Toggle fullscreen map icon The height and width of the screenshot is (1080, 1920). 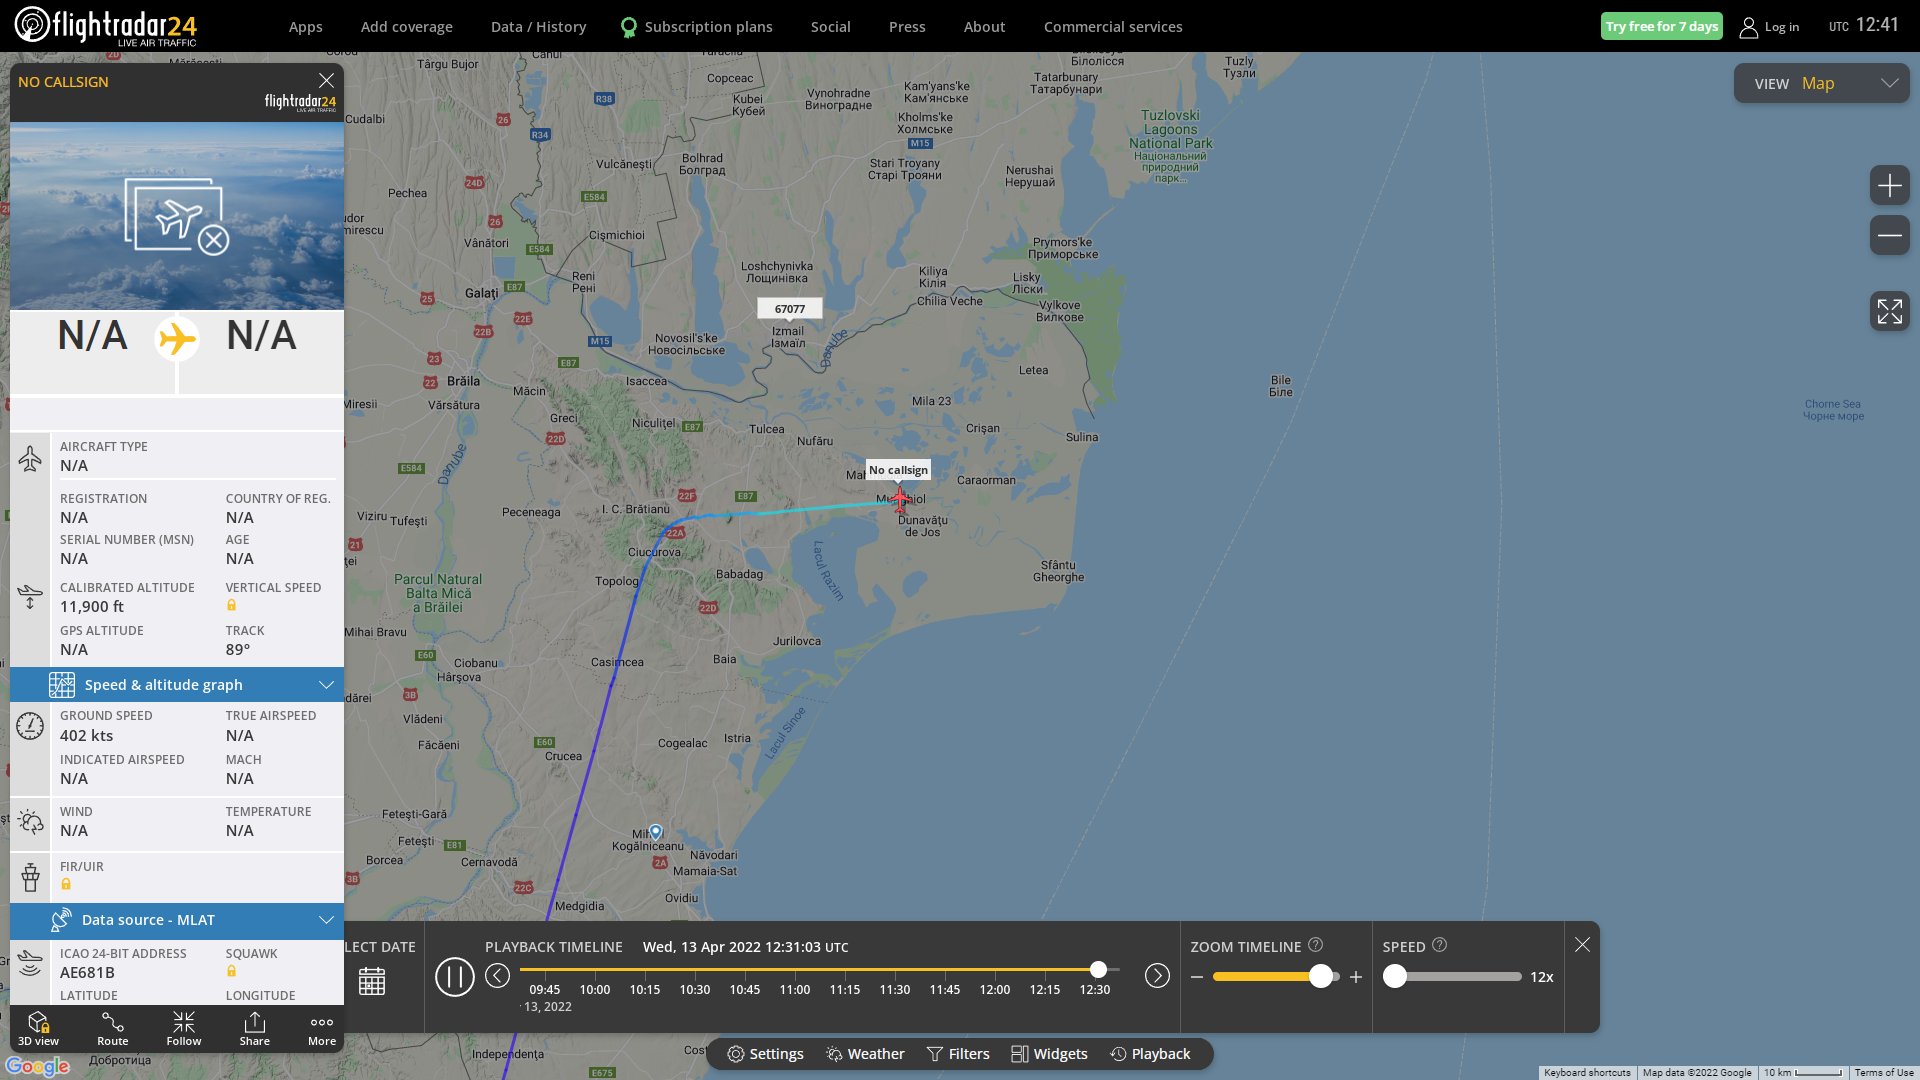[1889, 311]
